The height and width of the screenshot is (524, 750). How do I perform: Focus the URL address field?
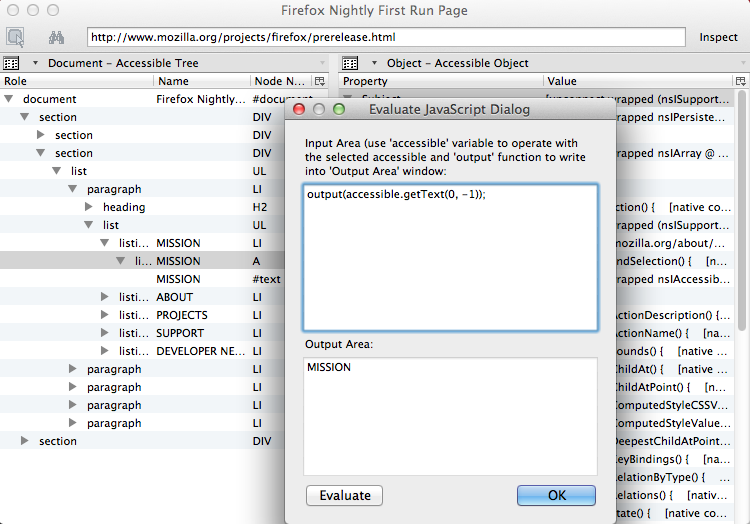pos(386,37)
